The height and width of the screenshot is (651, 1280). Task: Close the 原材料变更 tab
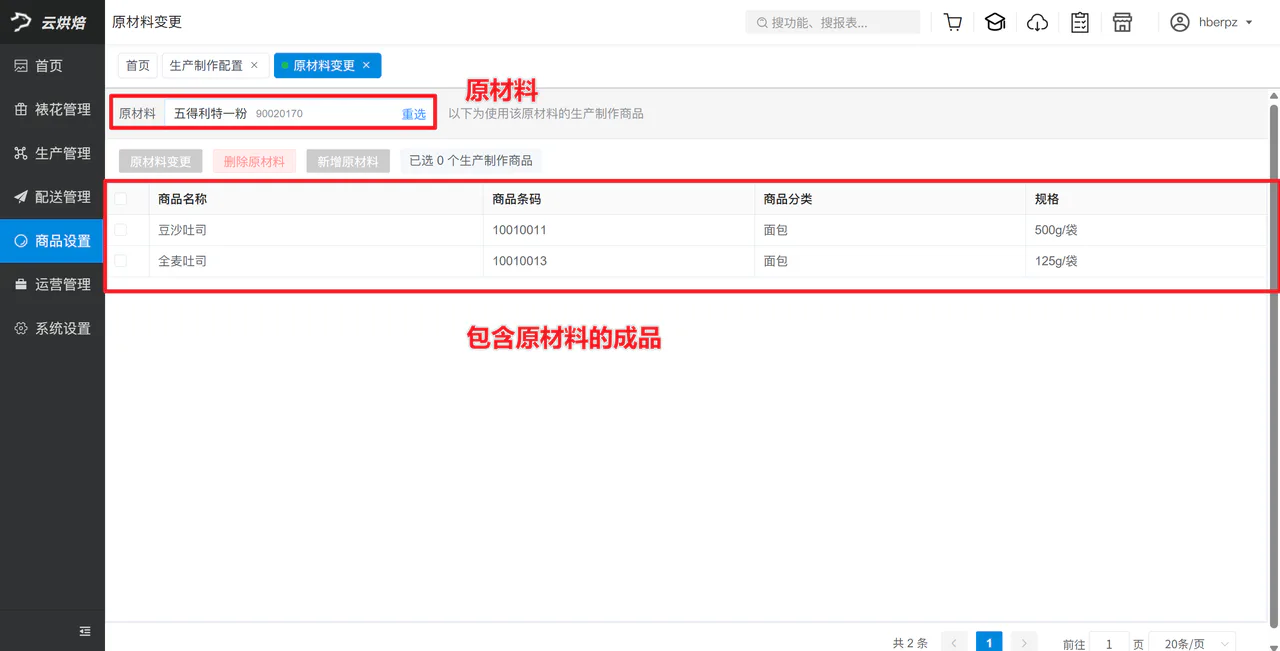(x=366, y=65)
